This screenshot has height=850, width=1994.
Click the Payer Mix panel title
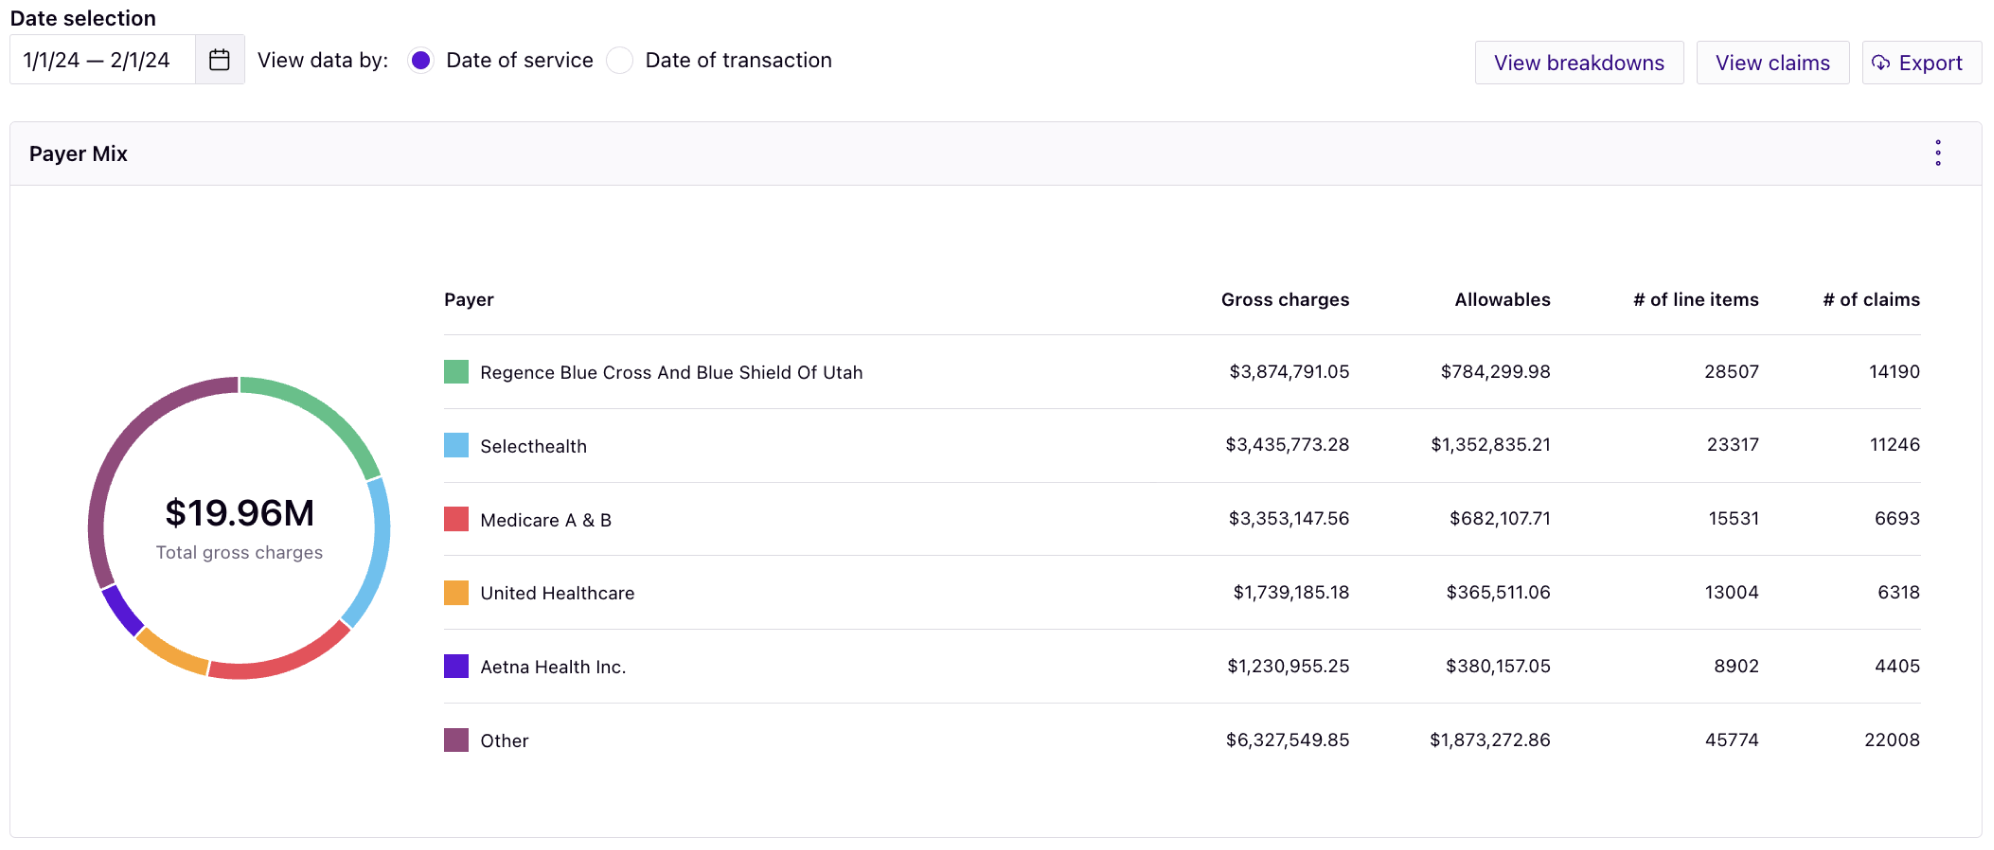78,154
